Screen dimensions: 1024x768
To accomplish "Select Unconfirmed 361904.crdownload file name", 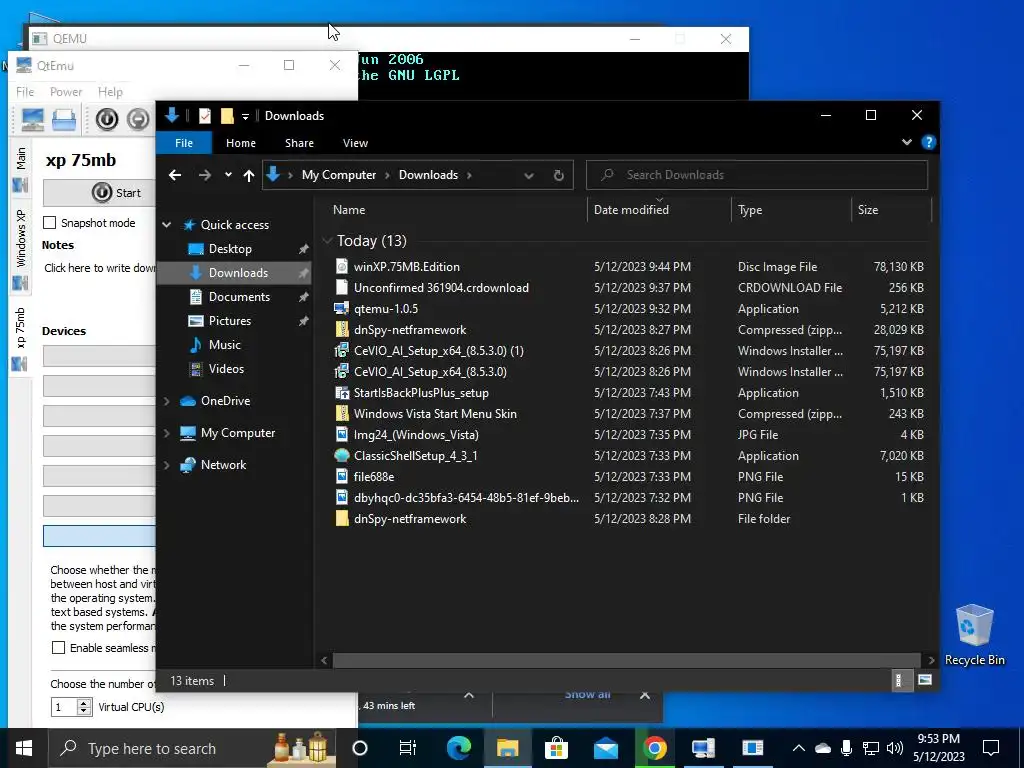I will (441, 287).
